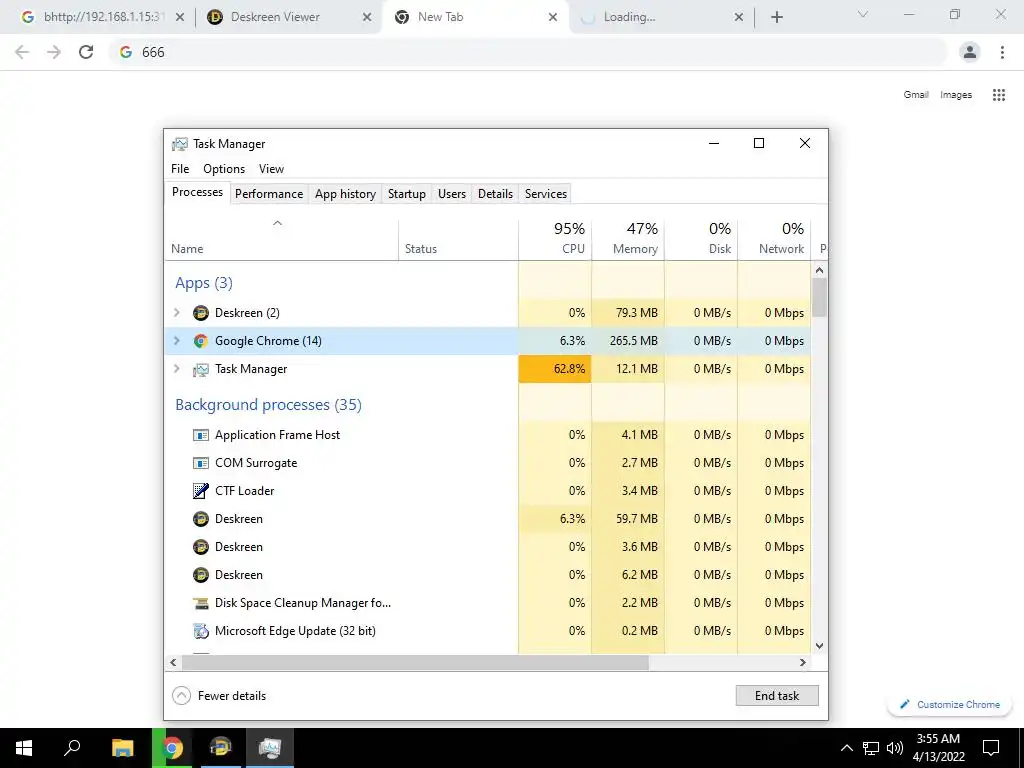The width and height of the screenshot is (1024, 768).
Task: Click the Disk Space Cleanup Manager icon
Action: pyautogui.click(x=200, y=603)
